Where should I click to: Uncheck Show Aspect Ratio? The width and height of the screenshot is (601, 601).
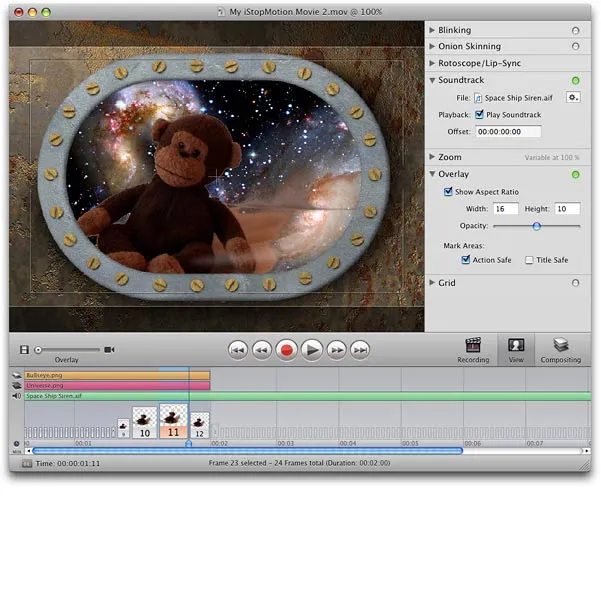[x=448, y=191]
